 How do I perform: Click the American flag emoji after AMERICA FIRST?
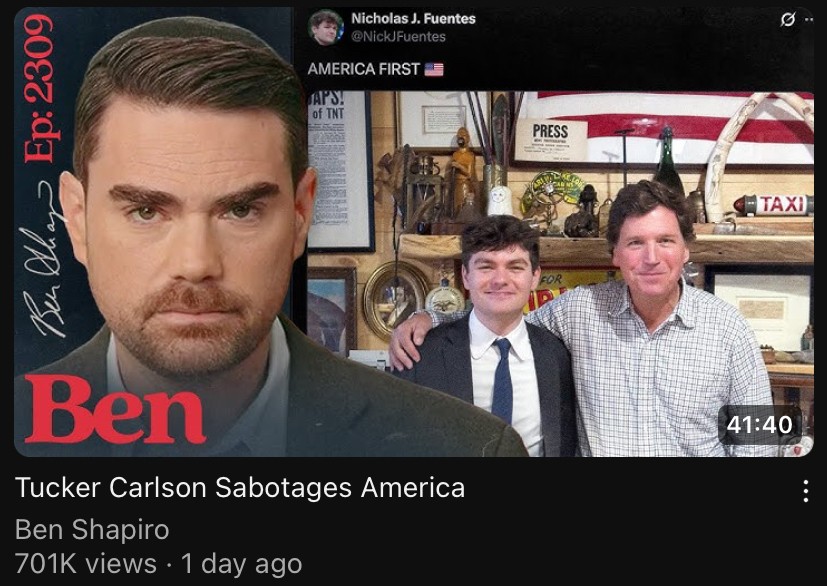[434, 69]
